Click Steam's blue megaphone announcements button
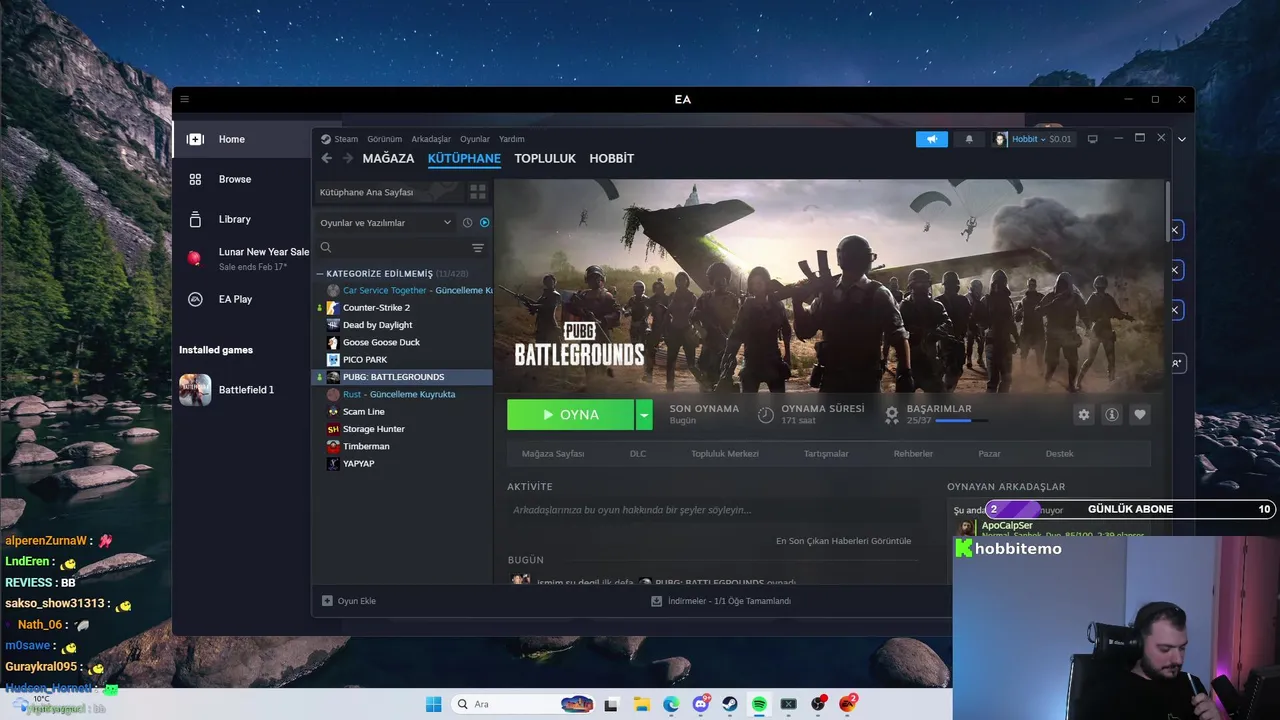The height and width of the screenshot is (720, 1280). click(931, 139)
